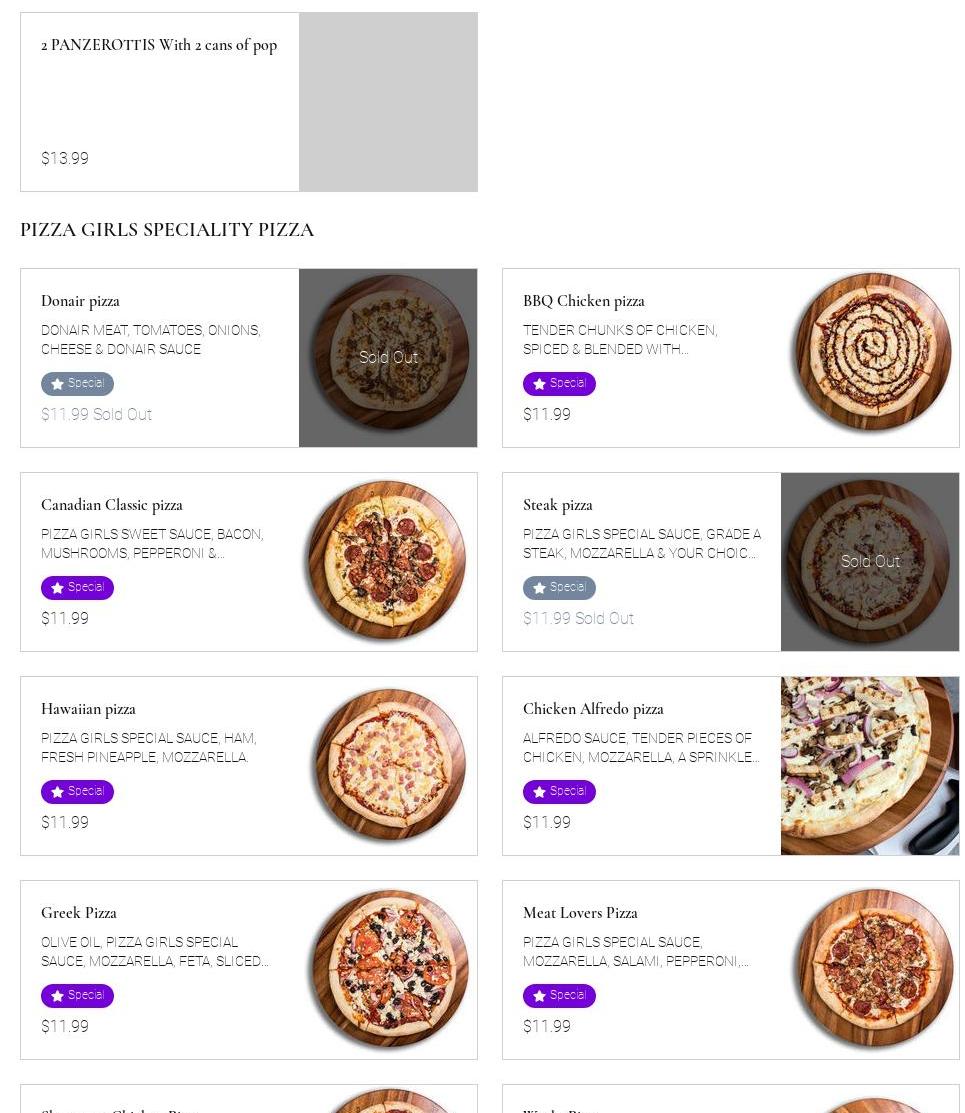Click the Special star badge on Chicken Alfredo pizza
This screenshot has height=1113, width=965.
(559, 792)
